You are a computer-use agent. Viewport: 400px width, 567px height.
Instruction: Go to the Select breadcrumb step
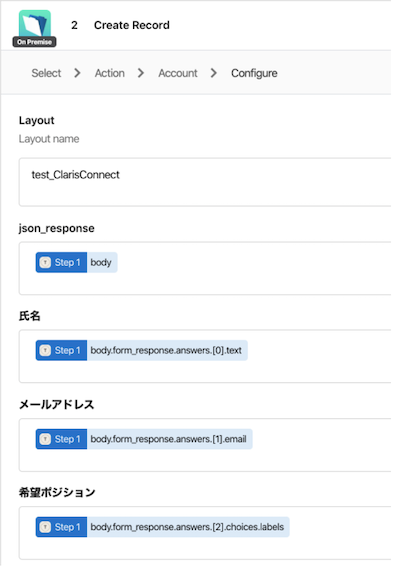coord(46,73)
